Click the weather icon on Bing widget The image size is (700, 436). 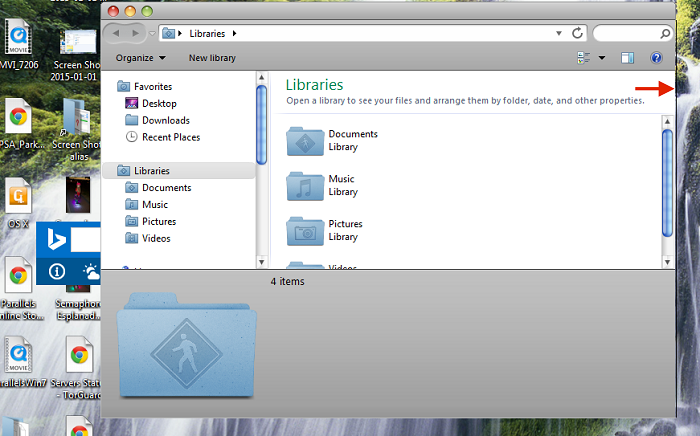(x=91, y=271)
